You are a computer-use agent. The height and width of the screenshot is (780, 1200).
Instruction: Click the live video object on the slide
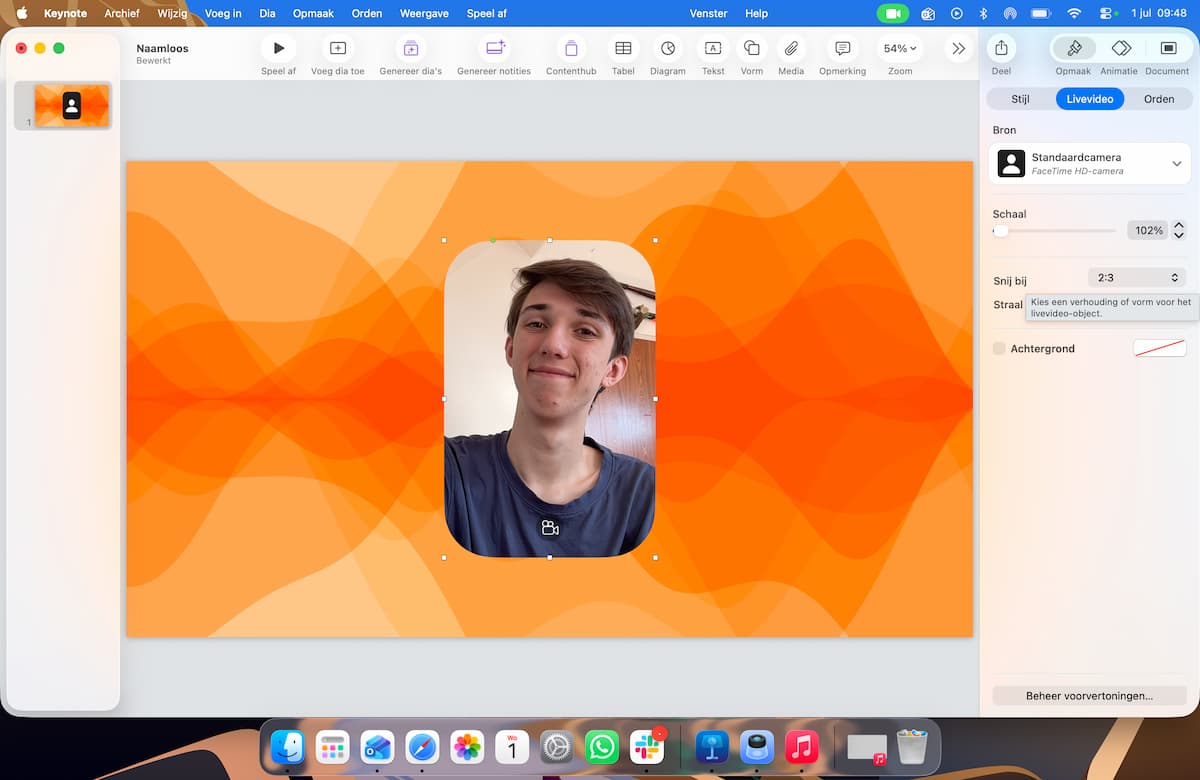coord(549,398)
